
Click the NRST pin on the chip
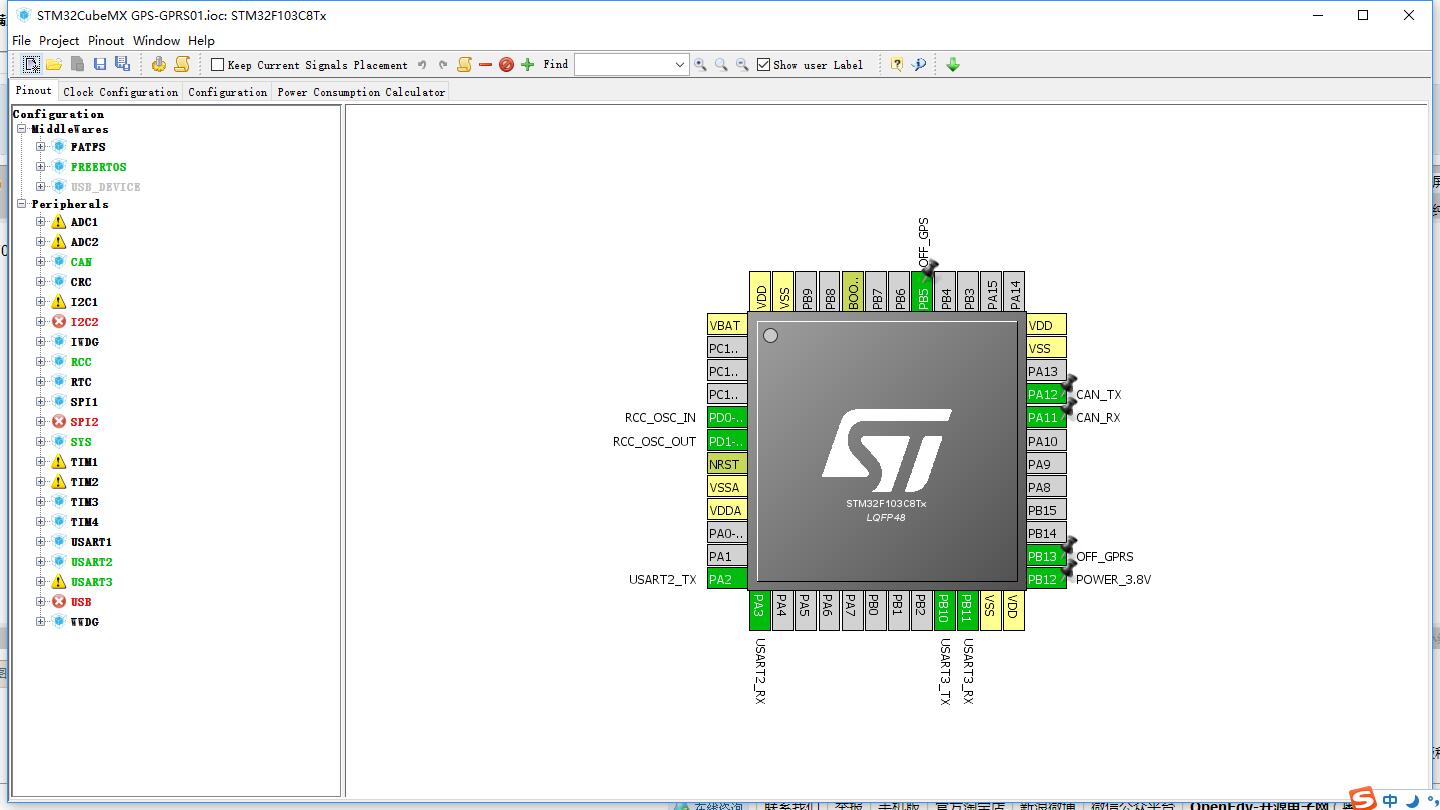[x=727, y=464]
